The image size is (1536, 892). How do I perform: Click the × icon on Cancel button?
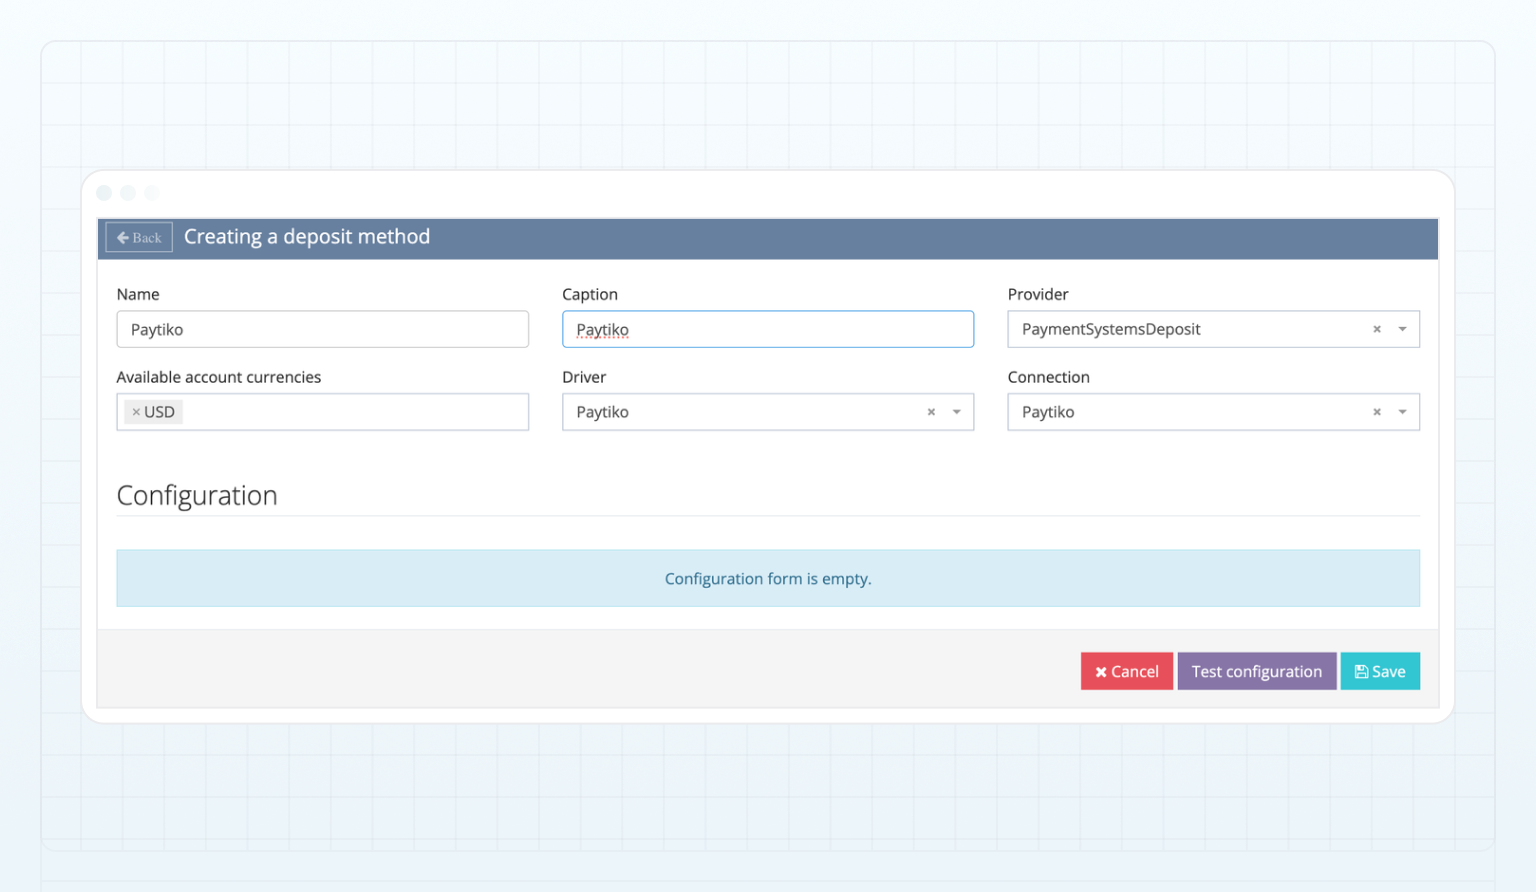coord(1101,671)
